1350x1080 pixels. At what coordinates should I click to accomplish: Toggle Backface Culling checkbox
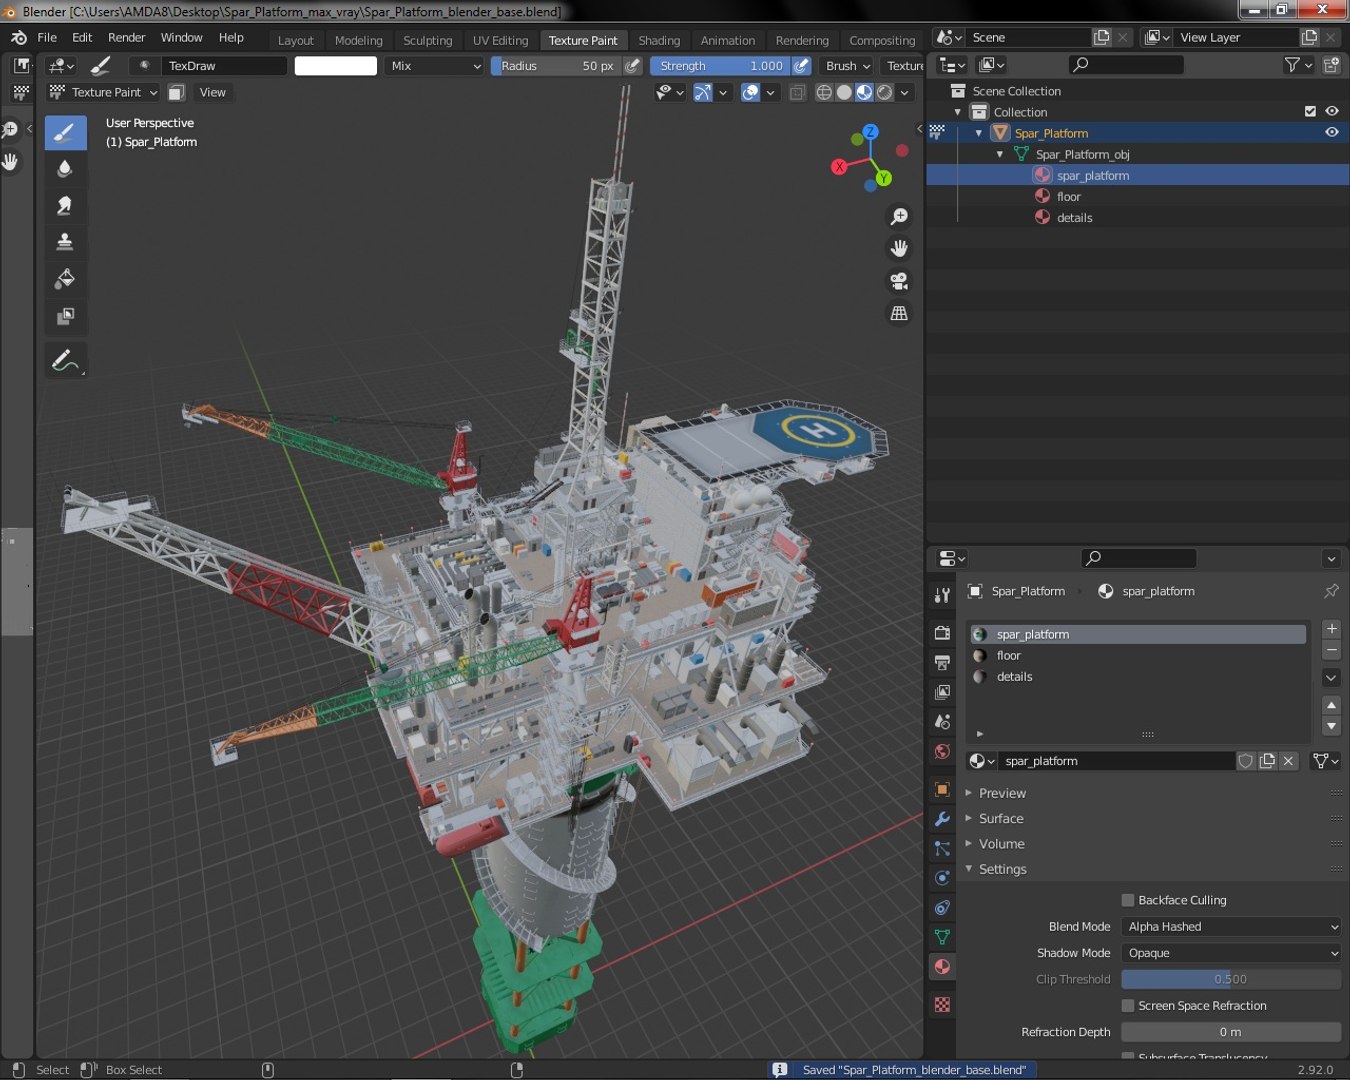coord(1128,900)
